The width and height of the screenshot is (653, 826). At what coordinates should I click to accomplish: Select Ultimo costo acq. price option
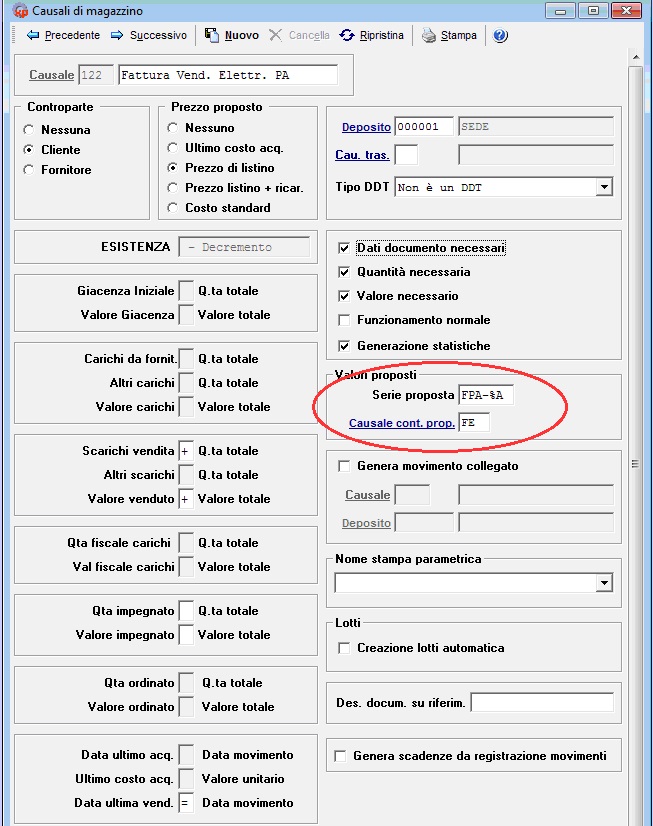coord(174,148)
